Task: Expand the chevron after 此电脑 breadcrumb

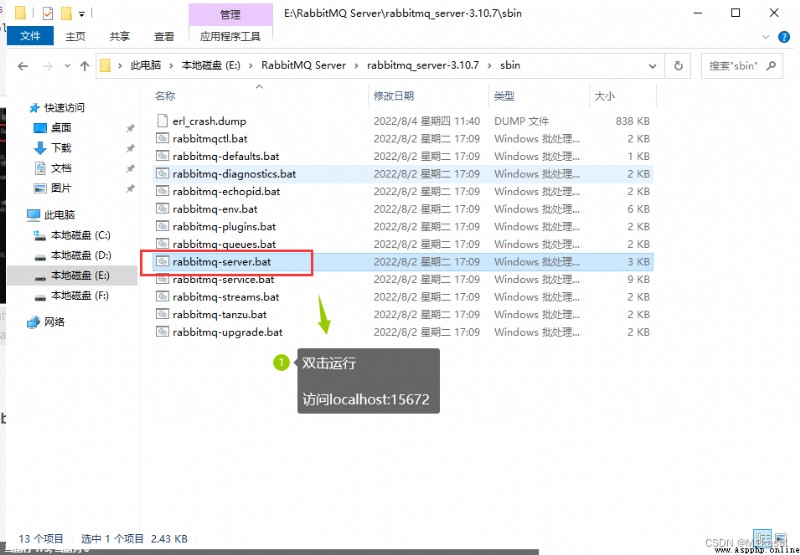Action: click(x=171, y=65)
